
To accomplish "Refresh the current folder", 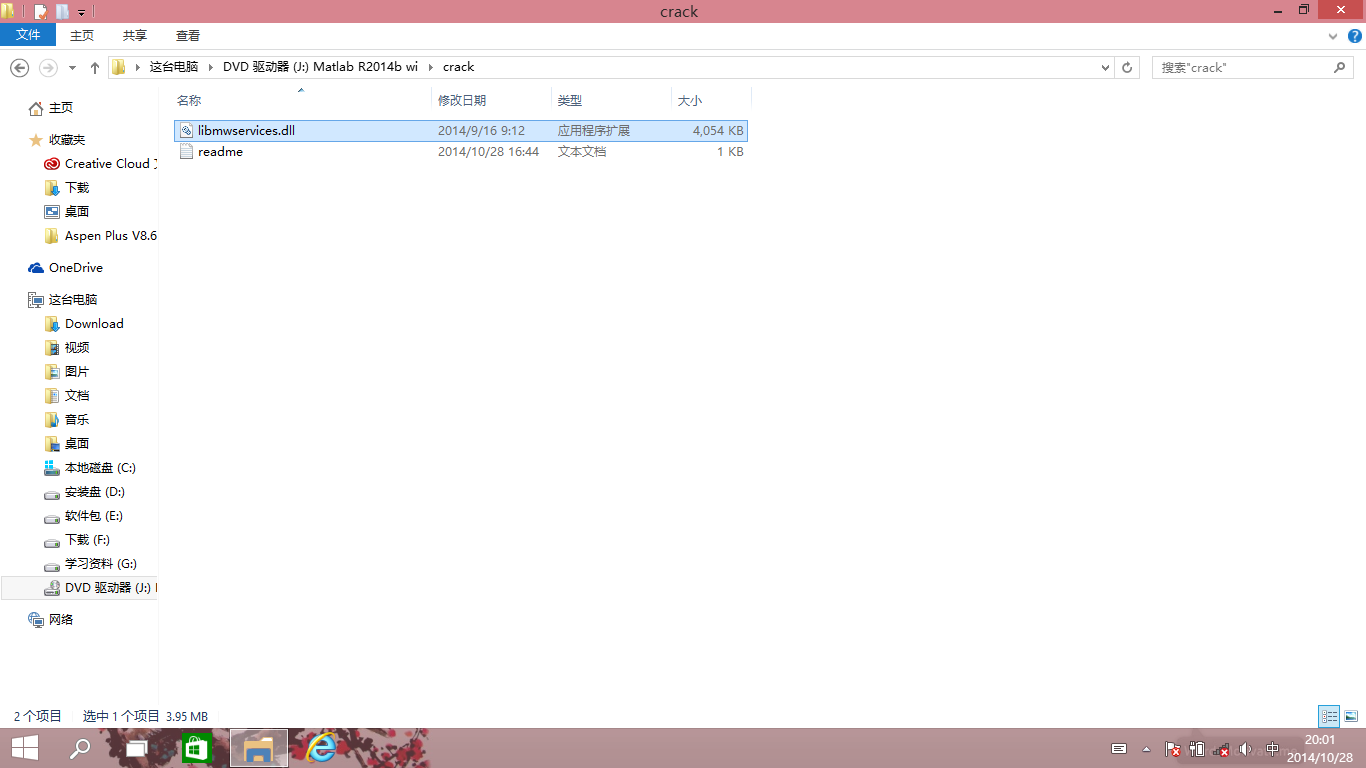I will pos(1127,67).
